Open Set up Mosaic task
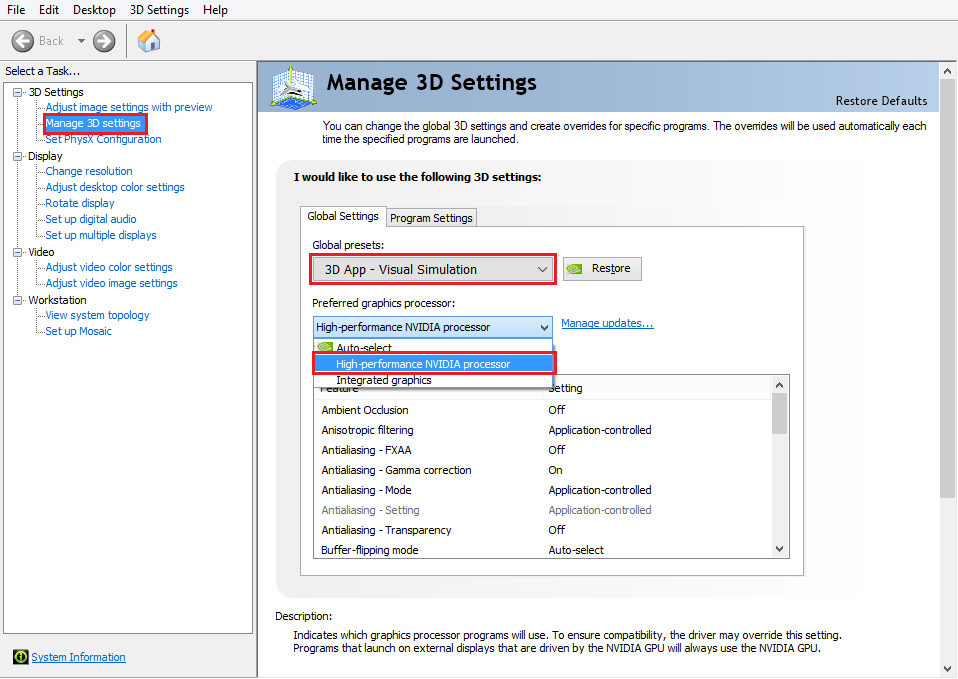 (x=78, y=331)
